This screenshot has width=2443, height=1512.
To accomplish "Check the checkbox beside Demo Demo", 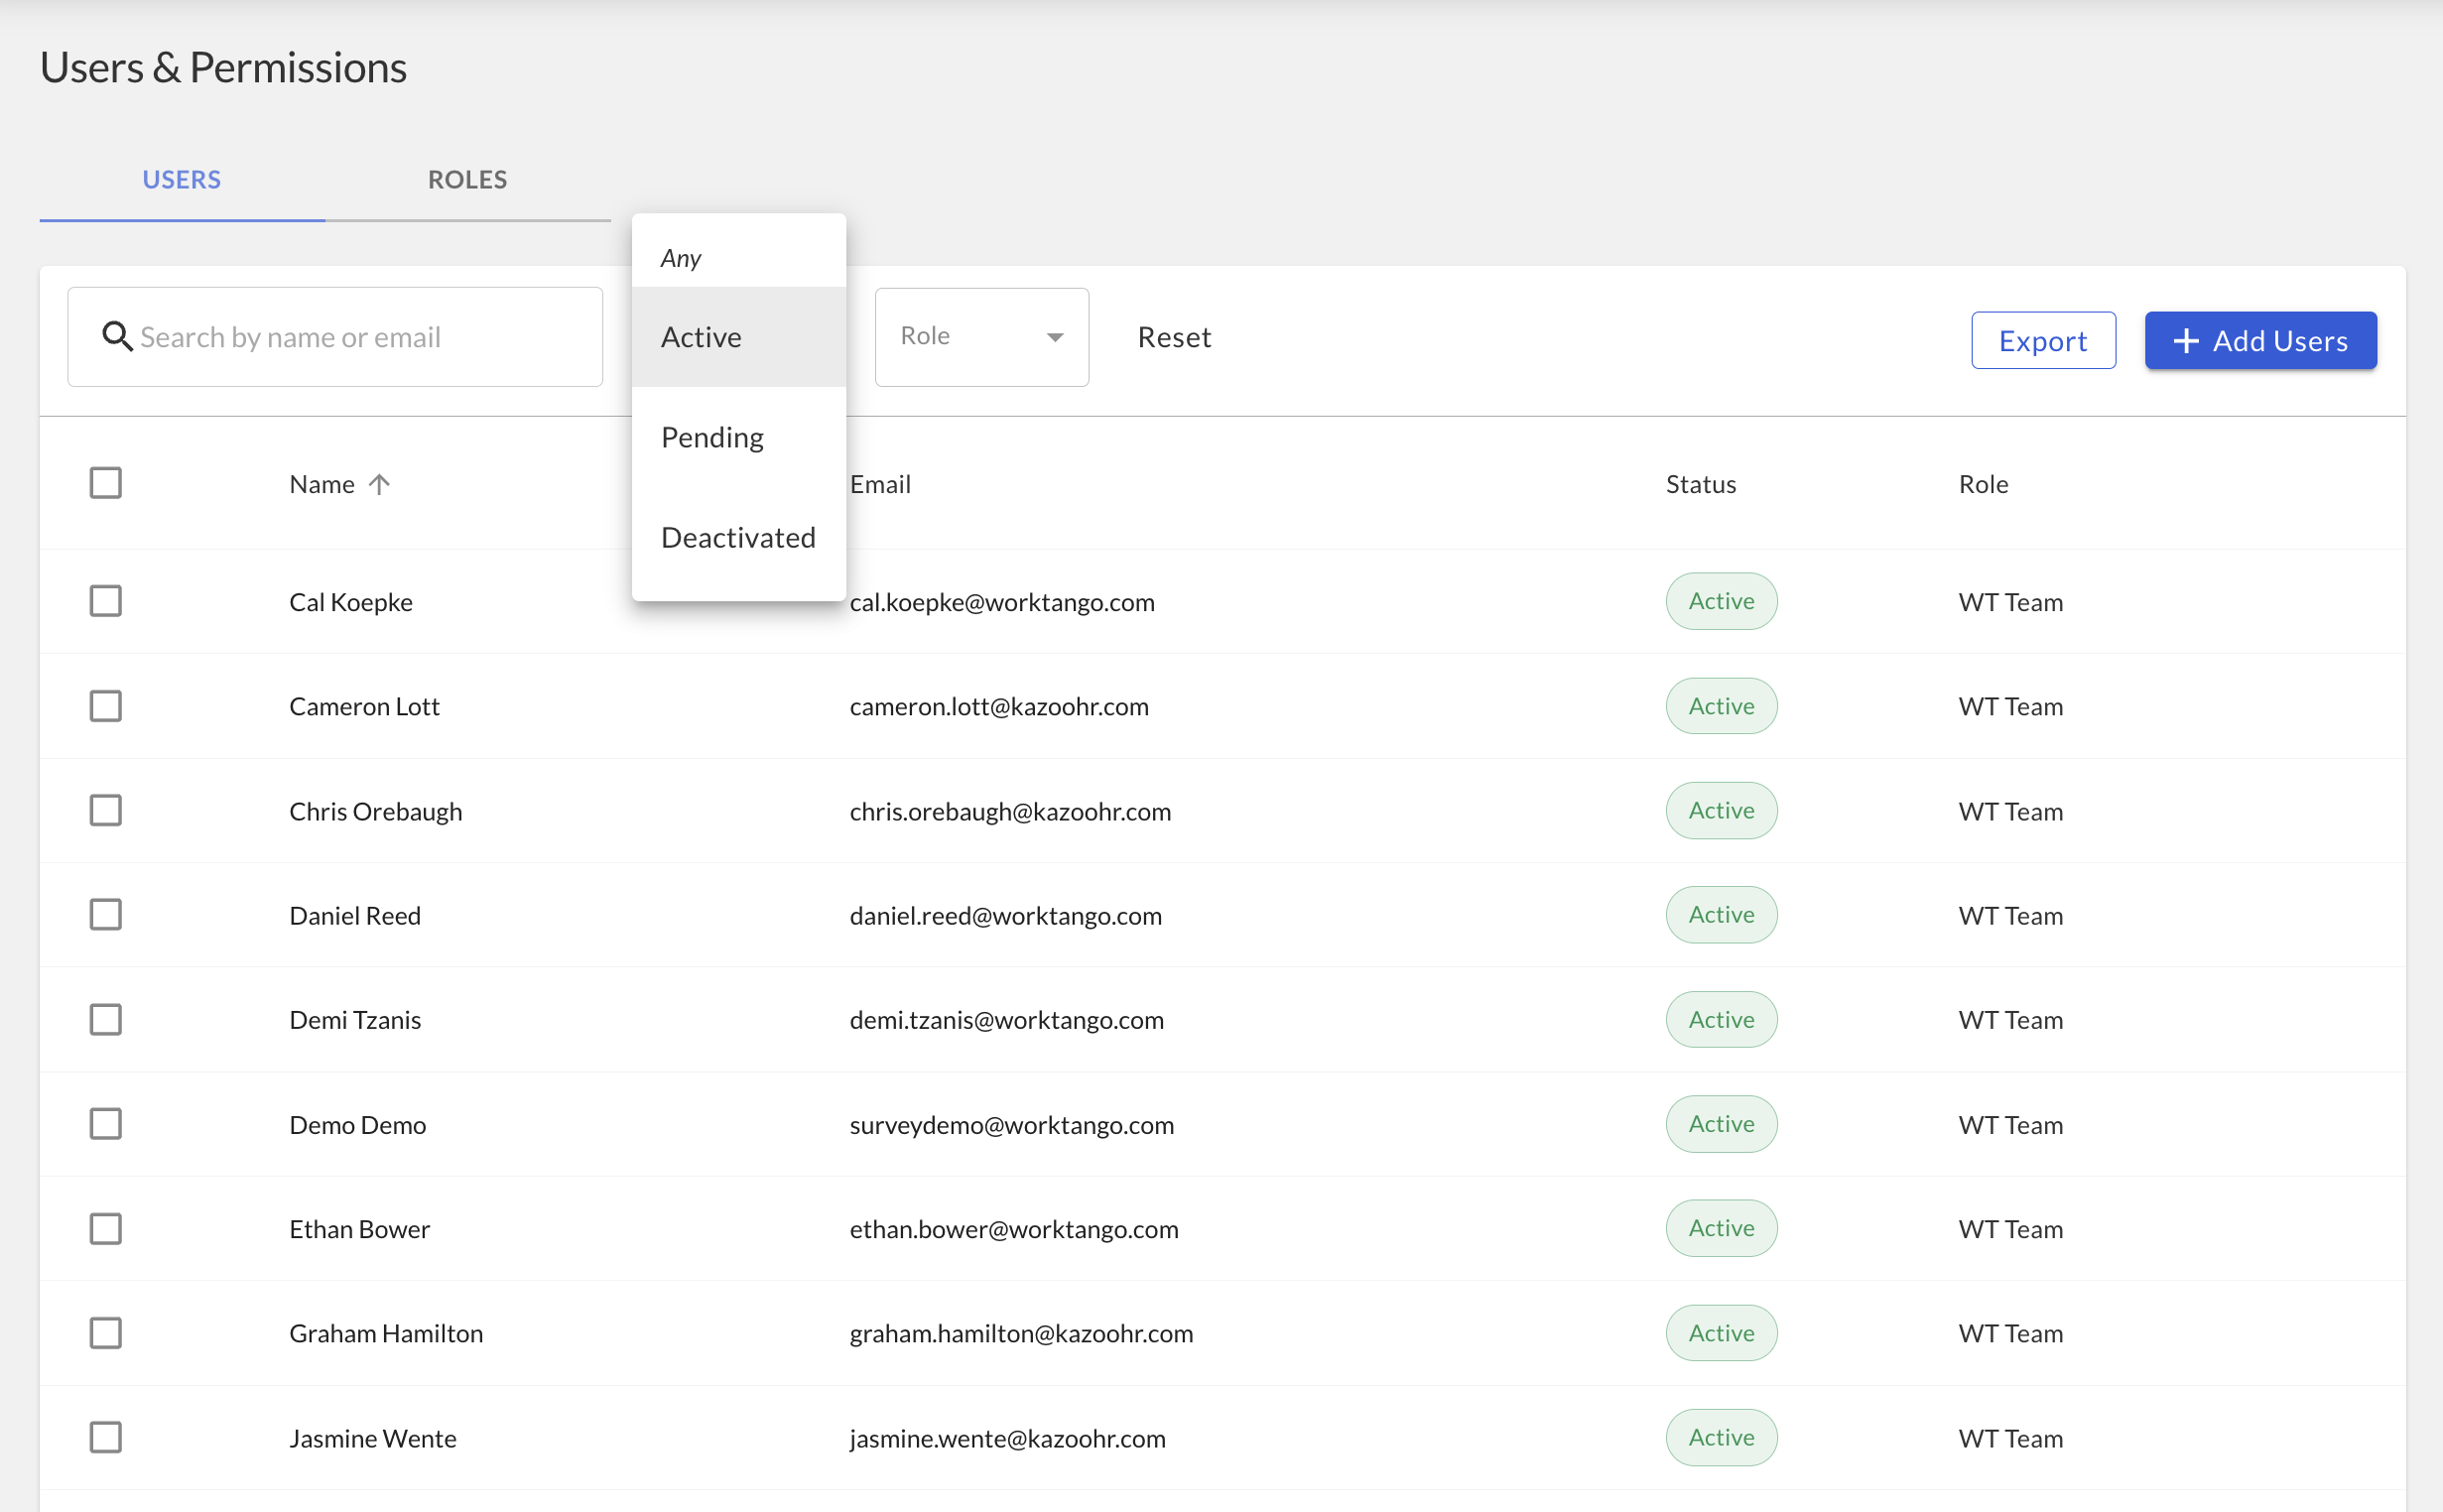I will tap(106, 1123).
